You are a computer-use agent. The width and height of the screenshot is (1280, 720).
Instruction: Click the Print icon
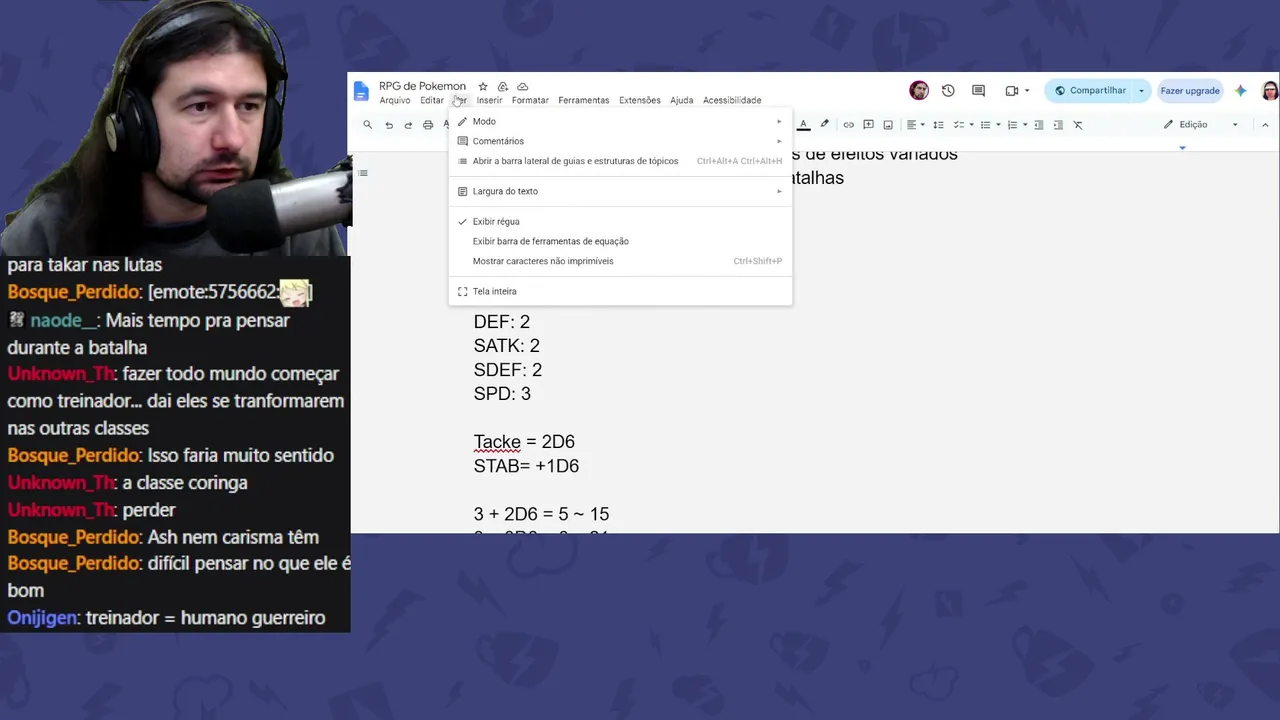pyautogui.click(x=428, y=125)
